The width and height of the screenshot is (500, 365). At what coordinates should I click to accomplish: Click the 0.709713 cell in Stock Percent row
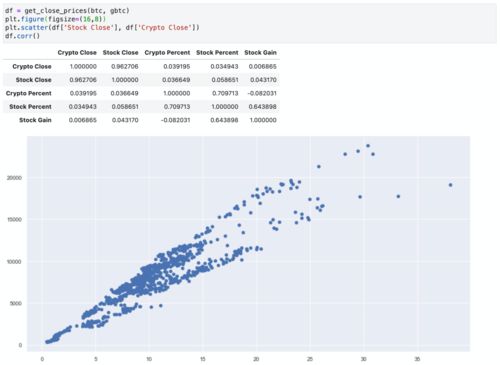click(177, 107)
